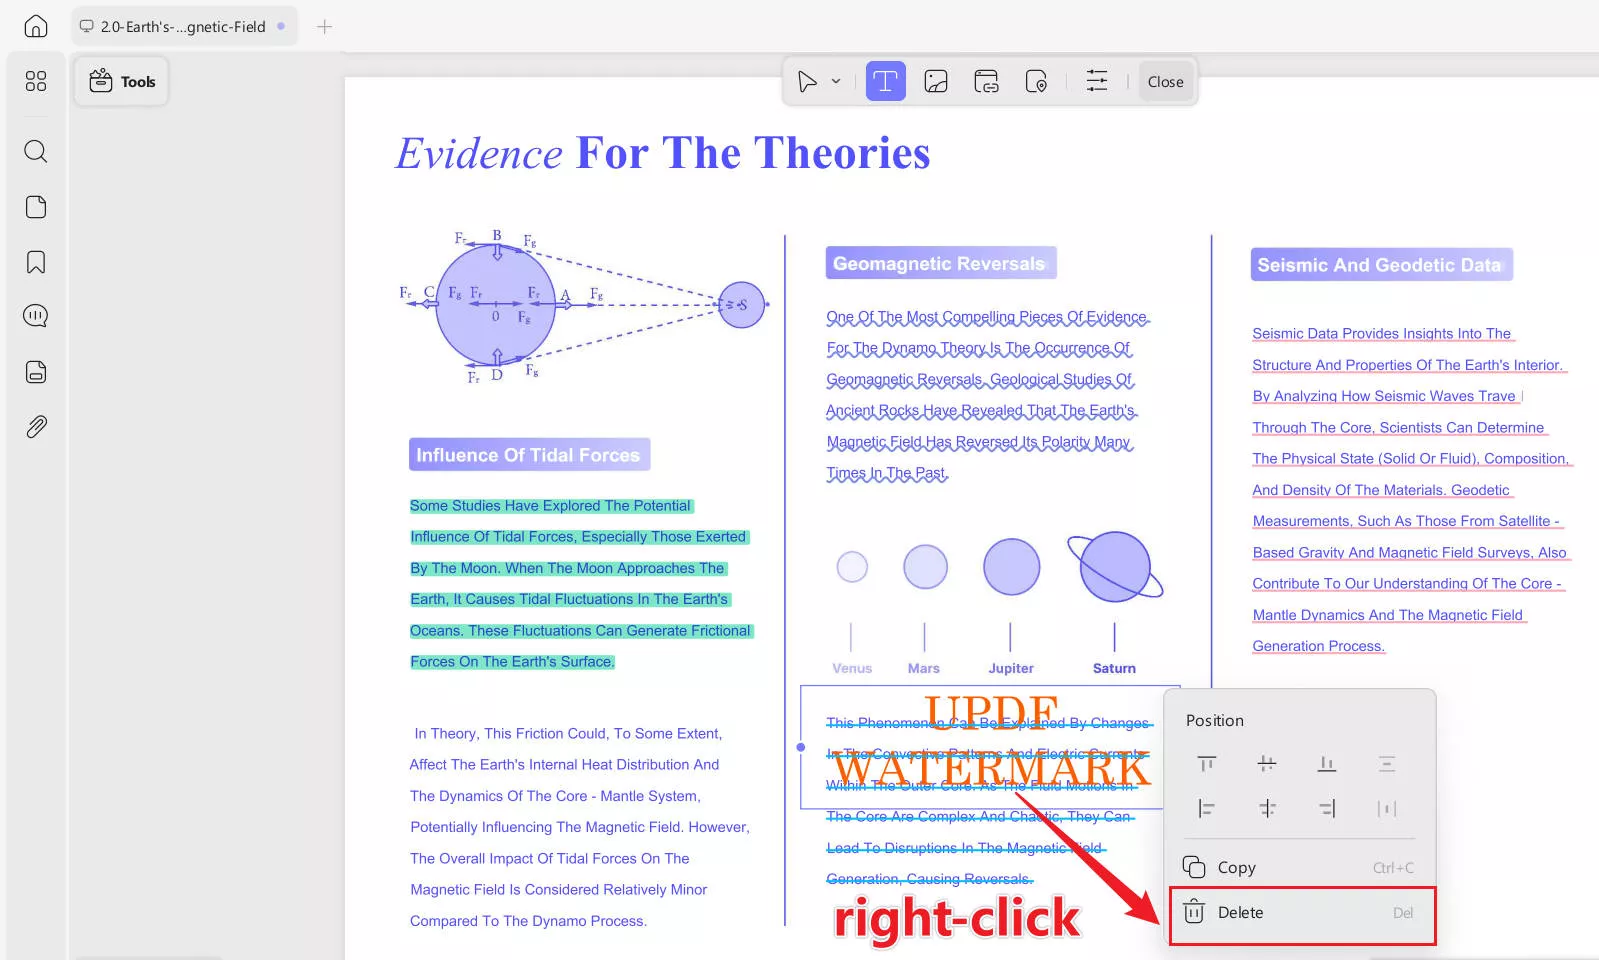Go to the Home screen icon
The image size is (1599, 960).
36,27
